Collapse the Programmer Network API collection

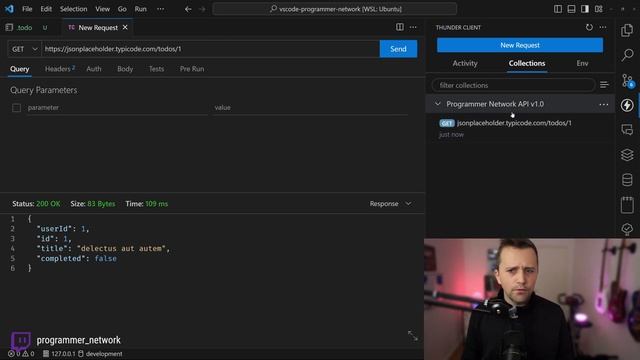click(438, 104)
